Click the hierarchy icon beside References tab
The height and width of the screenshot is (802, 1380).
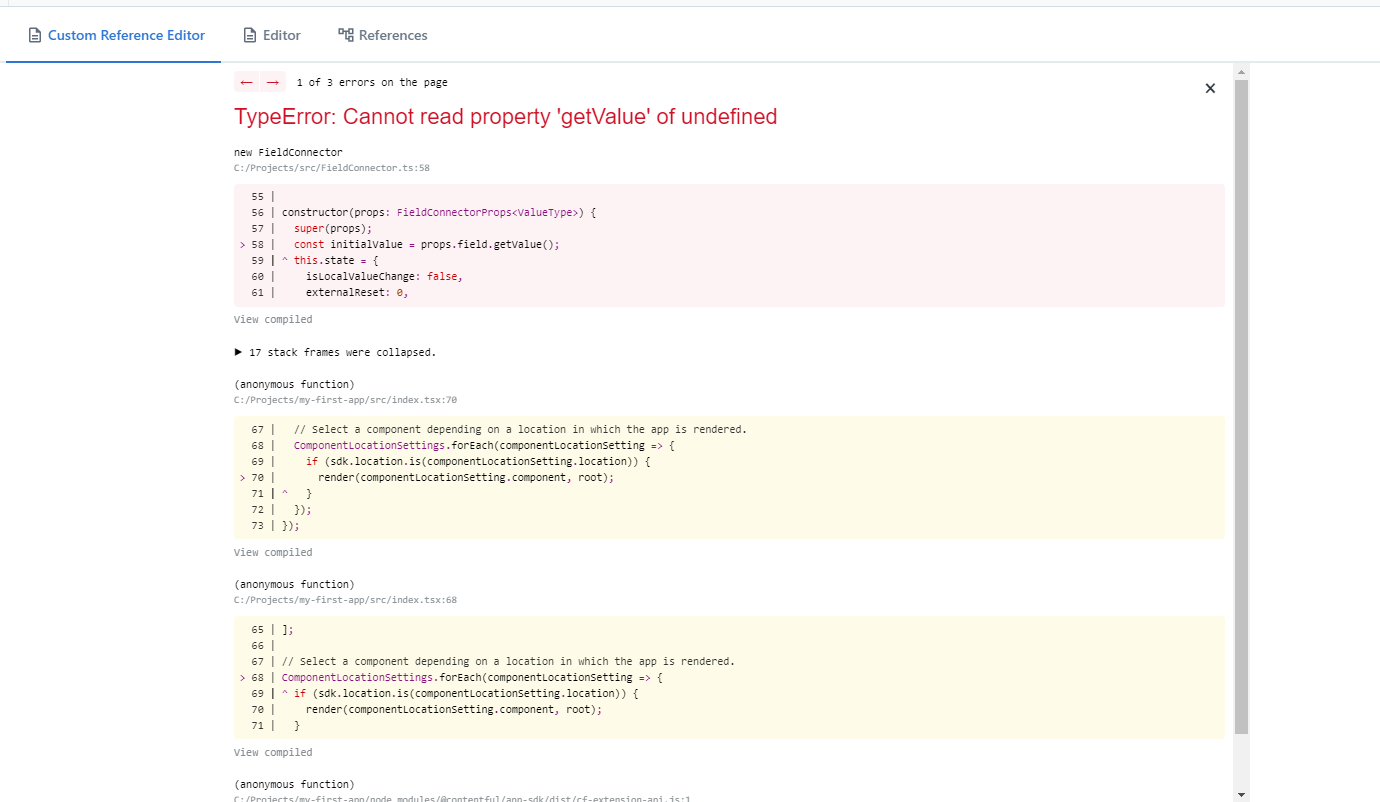tap(345, 34)
